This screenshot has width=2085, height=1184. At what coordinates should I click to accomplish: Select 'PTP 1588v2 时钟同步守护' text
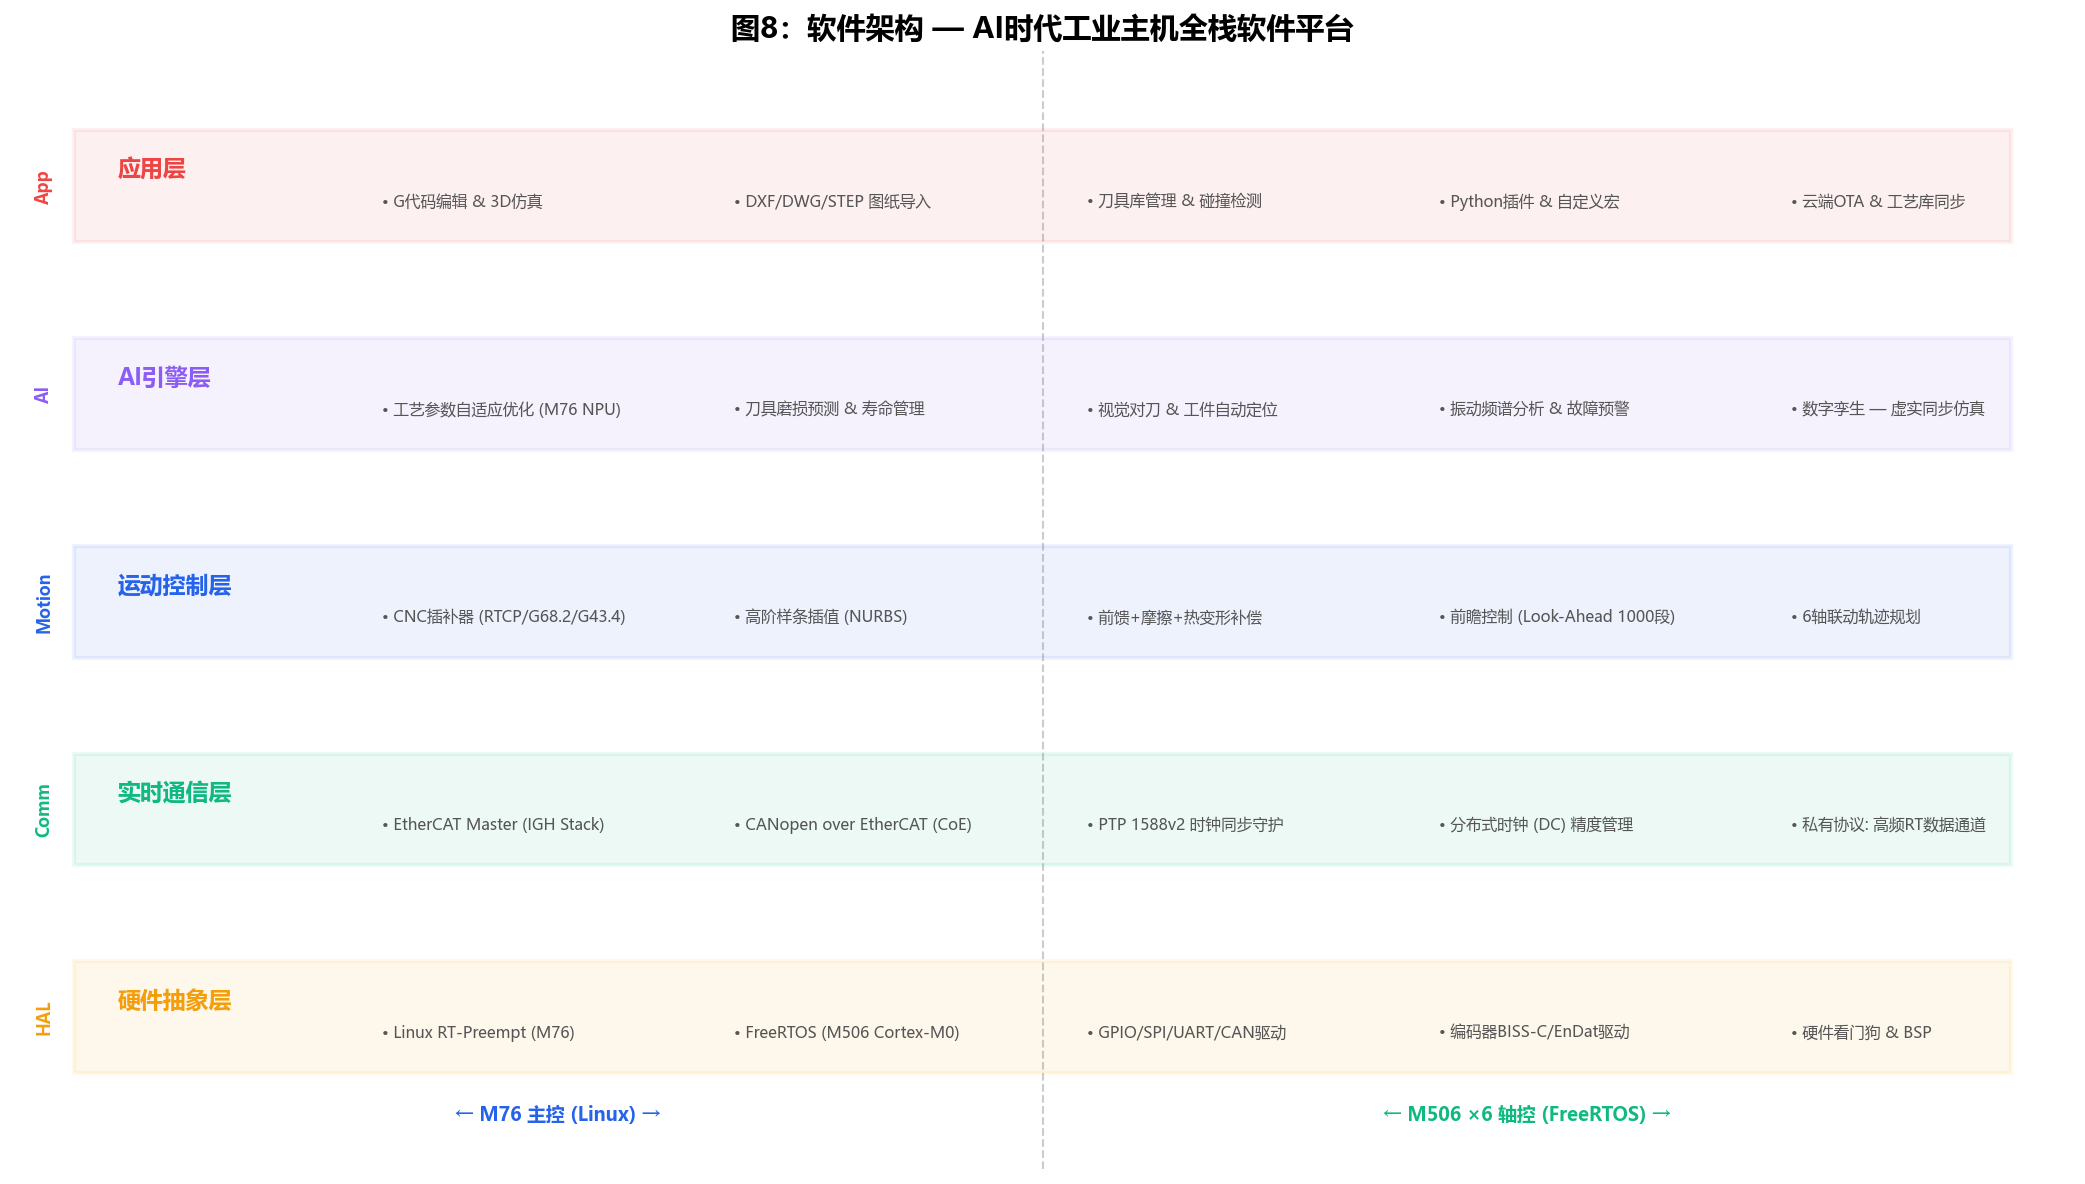tap(1185, 825)
